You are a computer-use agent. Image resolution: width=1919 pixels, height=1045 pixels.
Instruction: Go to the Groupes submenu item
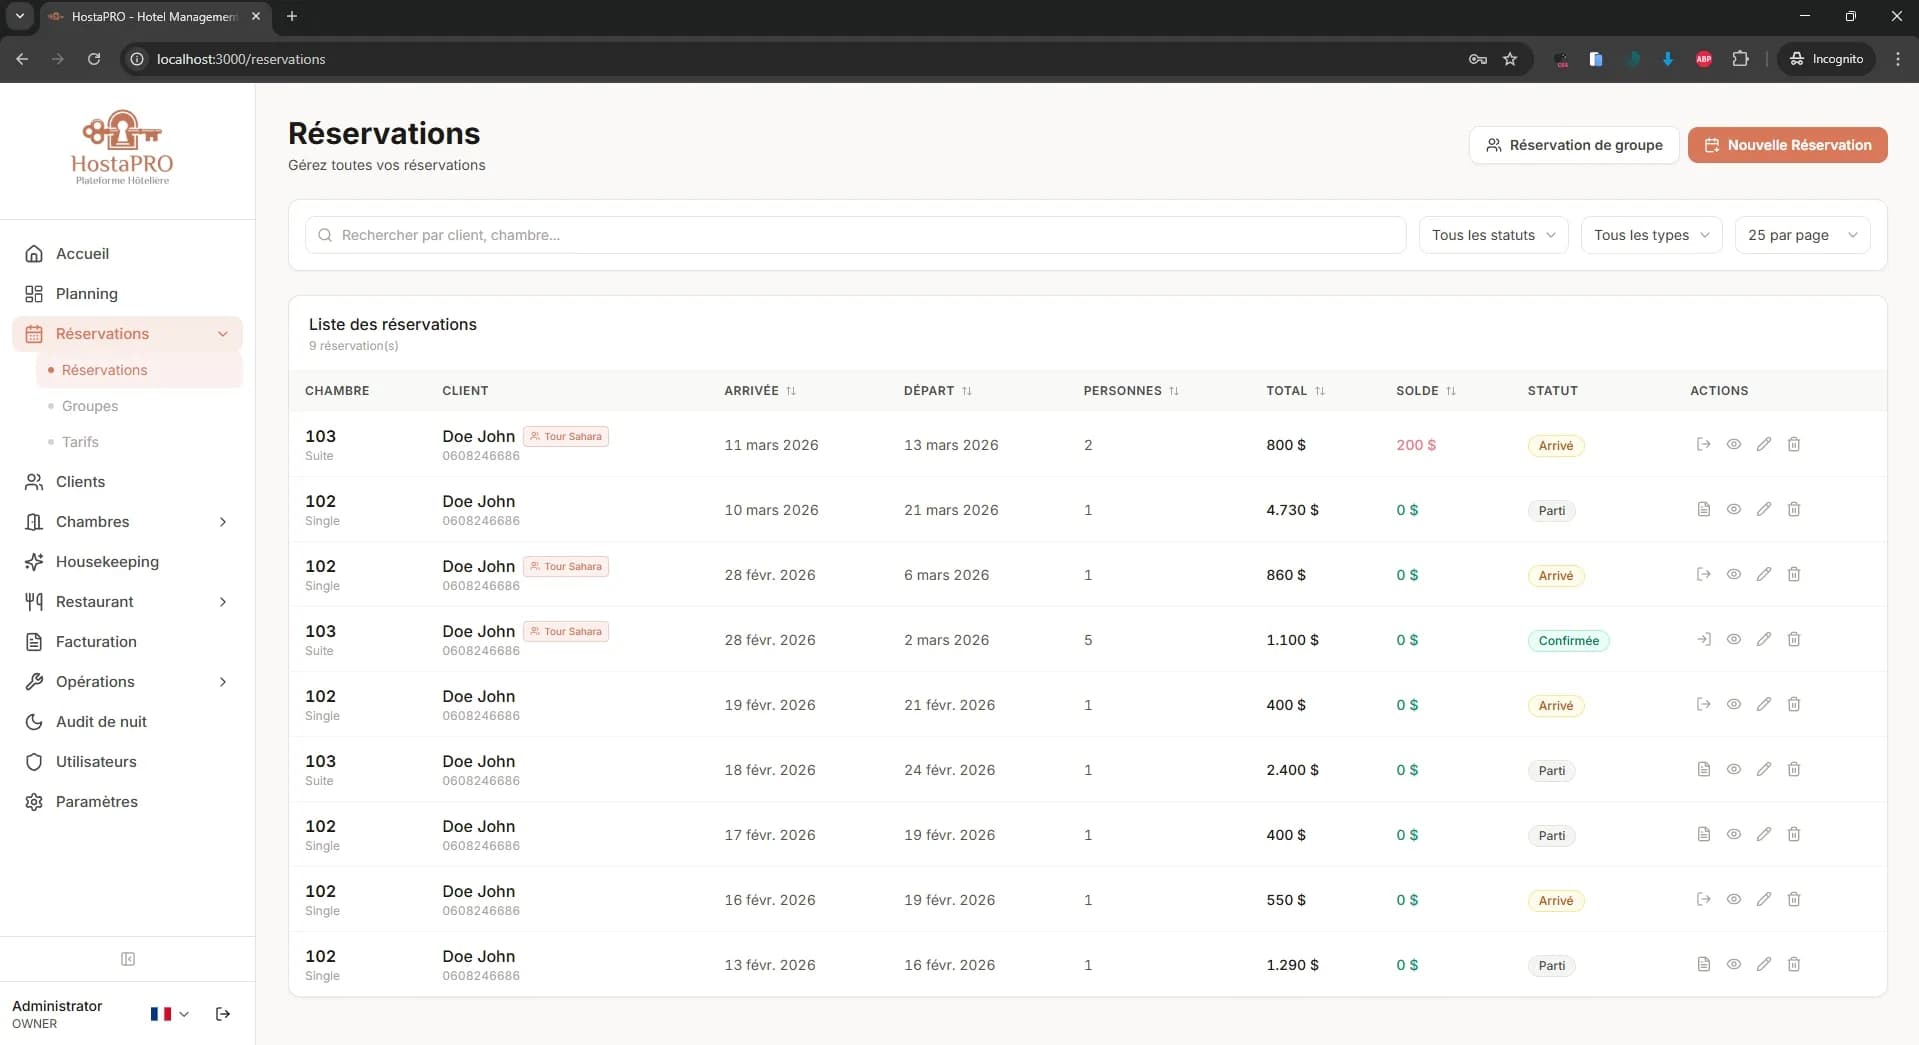point(90,406)
